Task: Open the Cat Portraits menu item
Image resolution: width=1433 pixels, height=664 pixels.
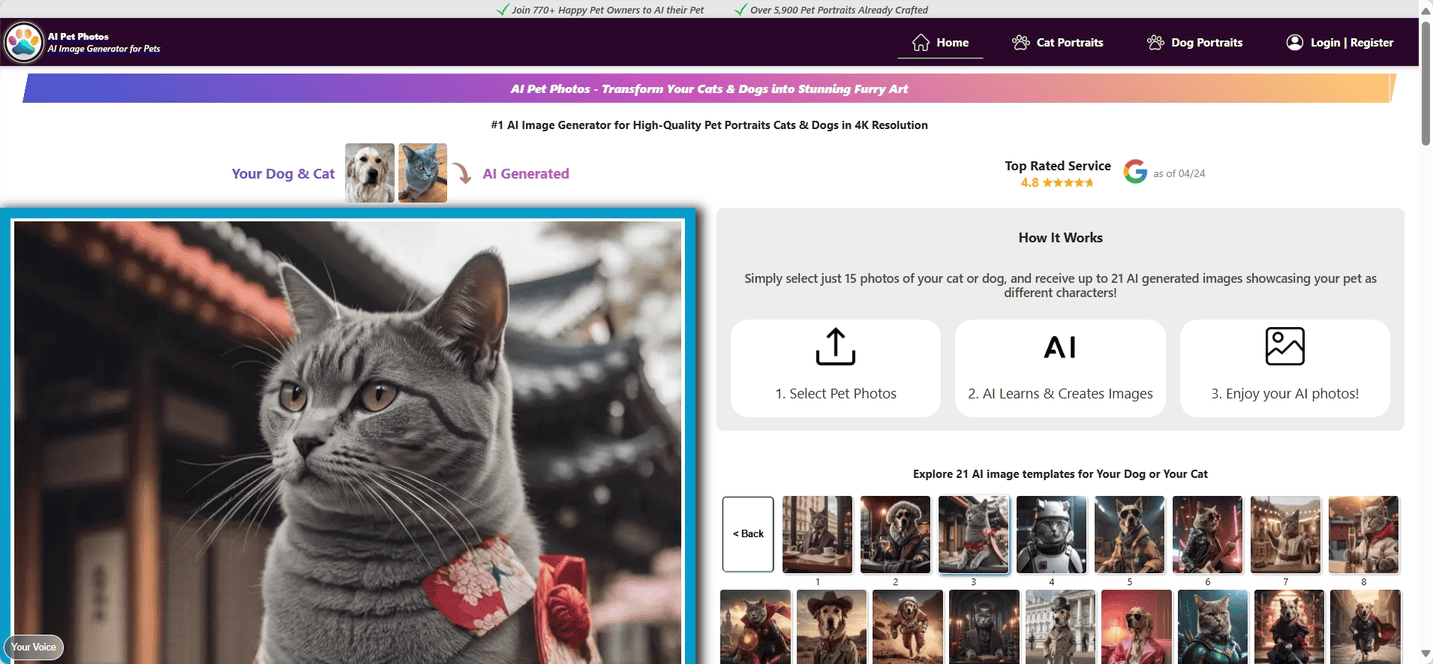Action: point(1057,43)
